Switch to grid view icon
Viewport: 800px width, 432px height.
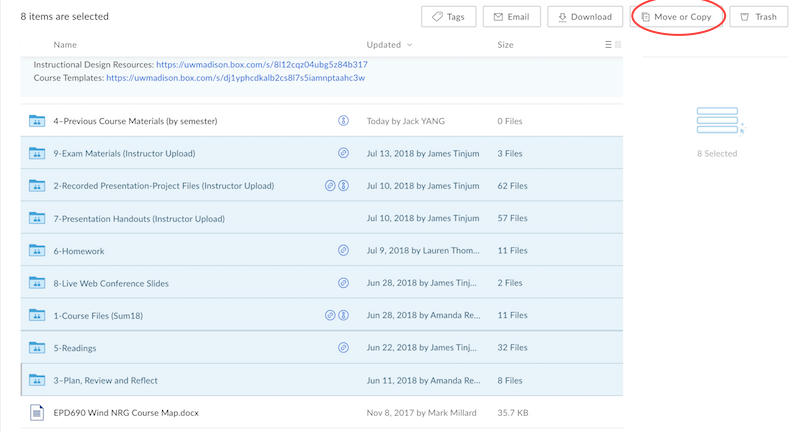click(x=618, y=45)
